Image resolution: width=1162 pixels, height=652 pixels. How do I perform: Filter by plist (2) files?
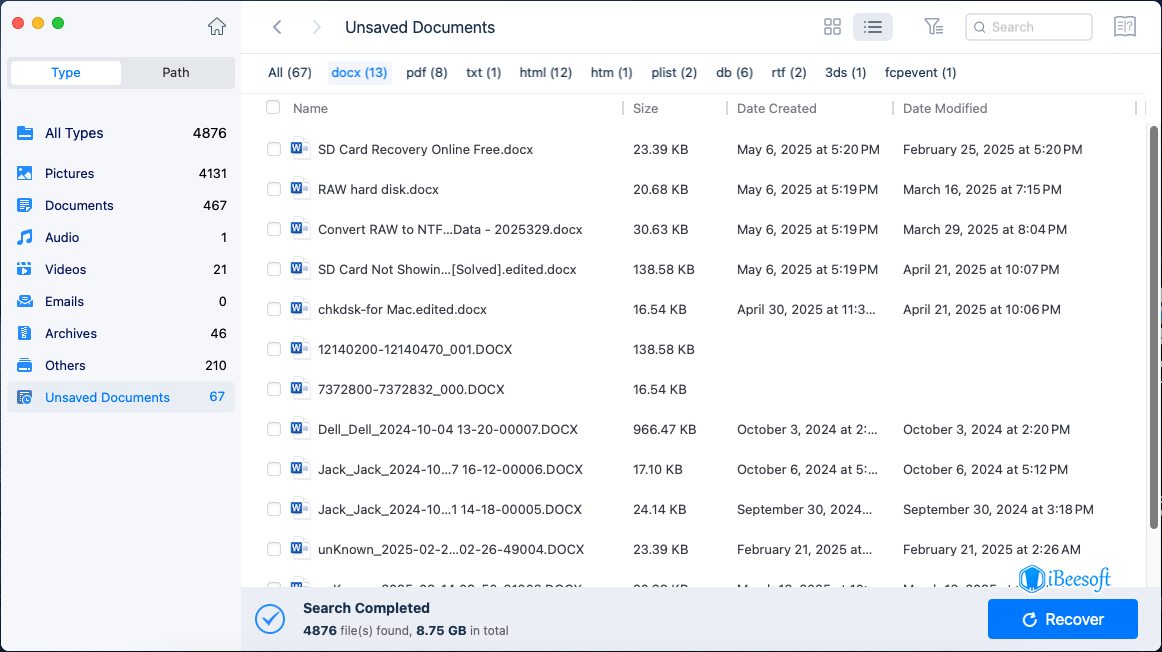674,73
